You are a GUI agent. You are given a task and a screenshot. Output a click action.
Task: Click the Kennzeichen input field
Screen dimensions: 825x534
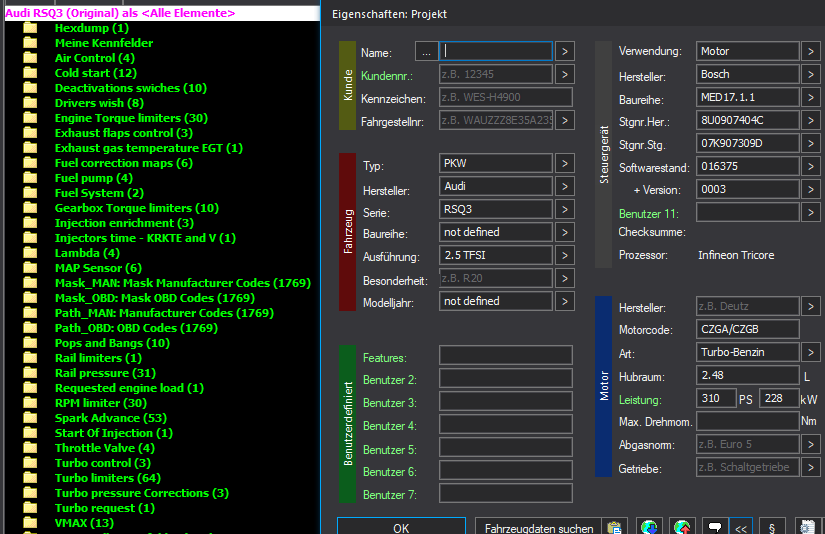pos(506,97)
